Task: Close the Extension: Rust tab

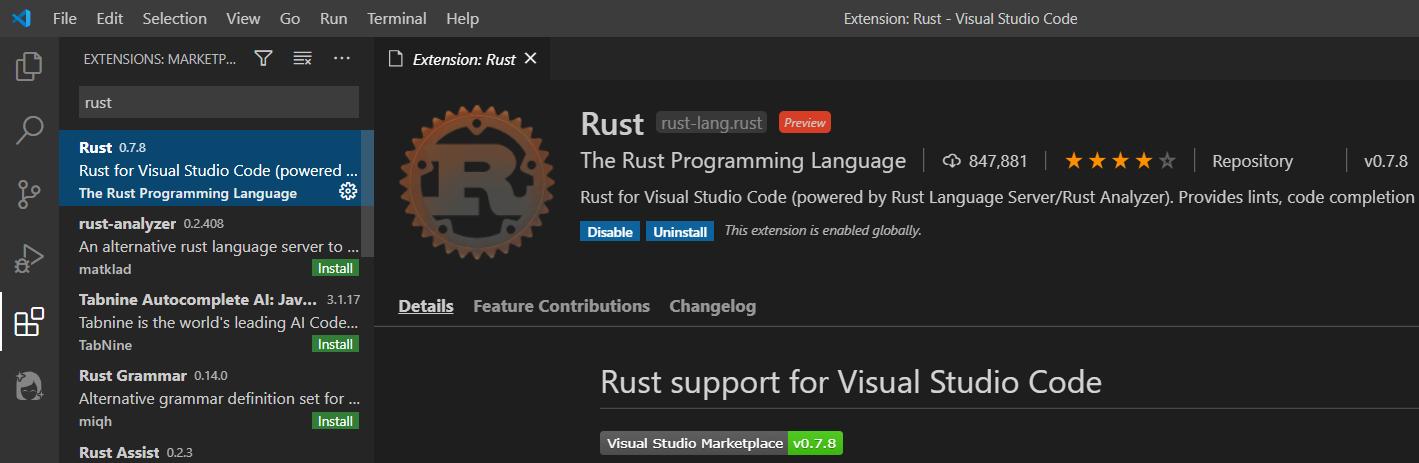Action: tap(531, 58)
